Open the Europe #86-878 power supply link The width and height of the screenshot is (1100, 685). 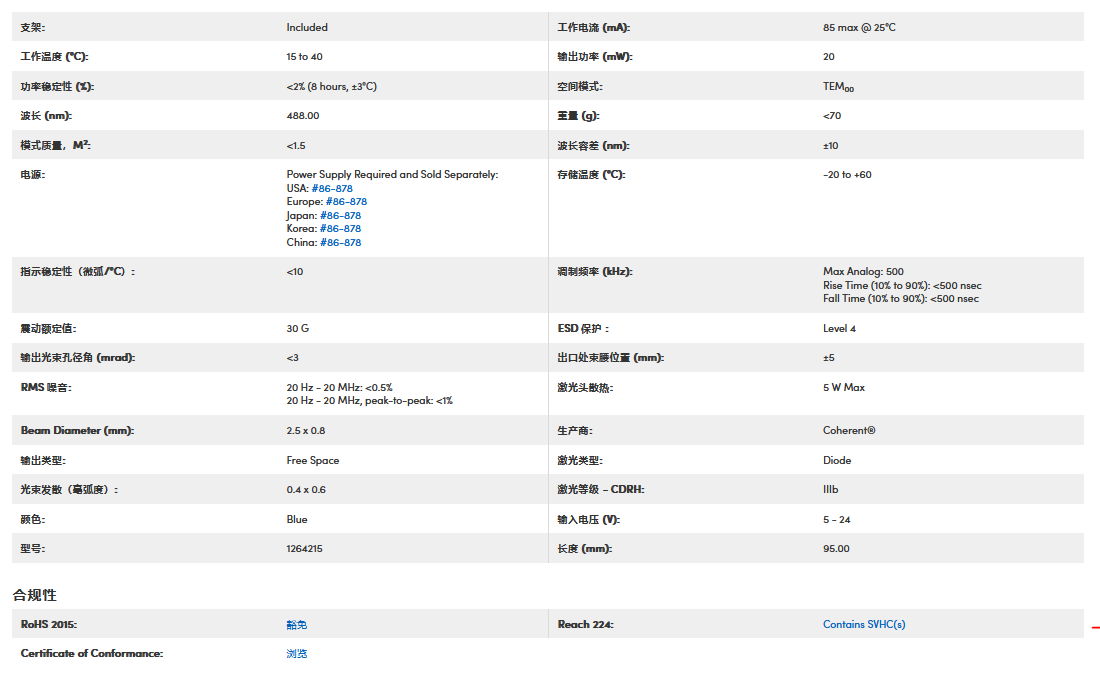[346, 202]
